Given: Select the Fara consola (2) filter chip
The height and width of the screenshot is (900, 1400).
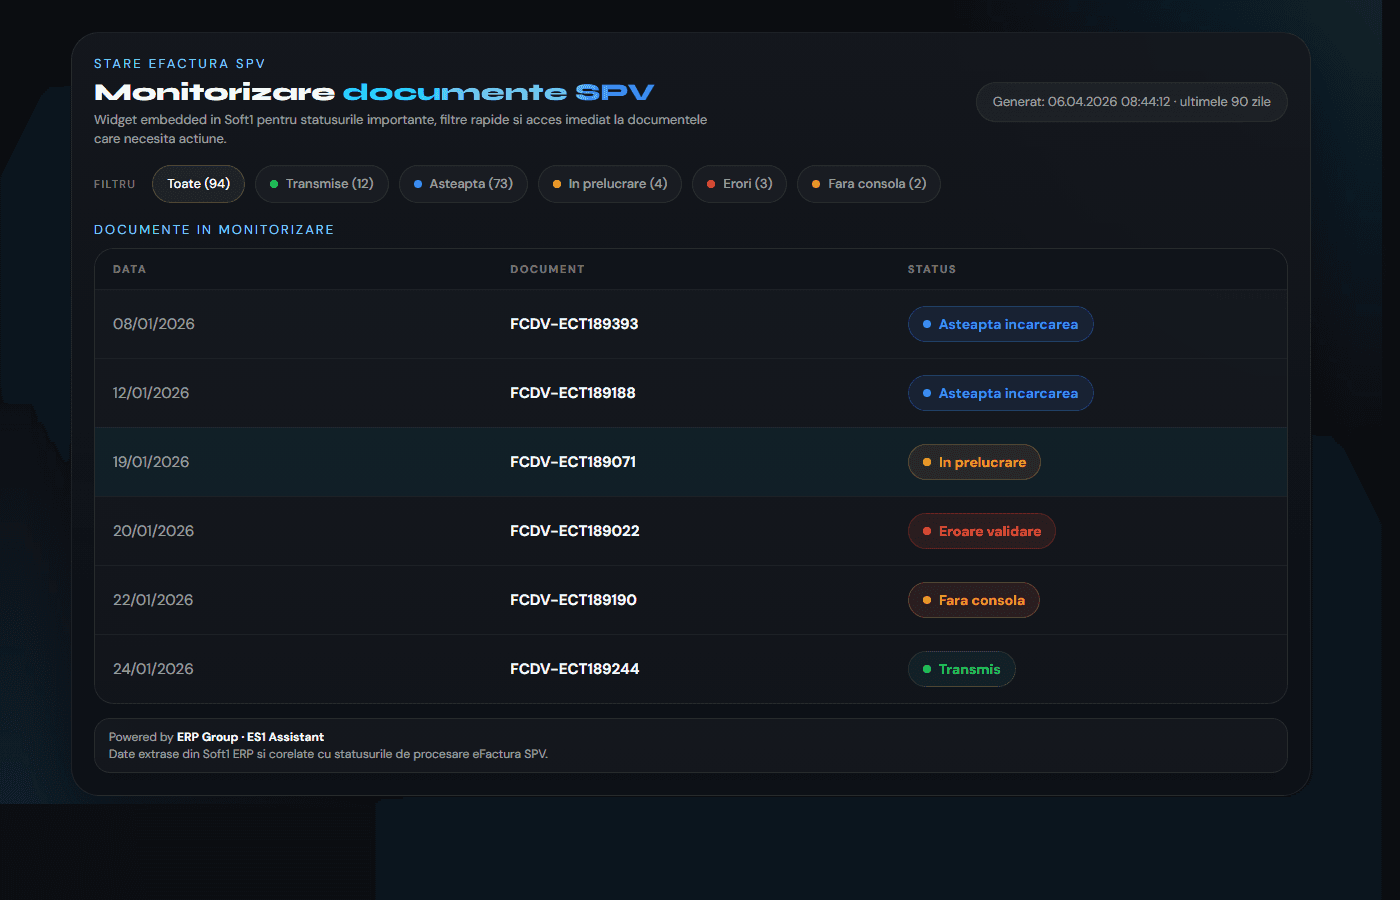Looking at the screenshot, I should click(868, 184).
